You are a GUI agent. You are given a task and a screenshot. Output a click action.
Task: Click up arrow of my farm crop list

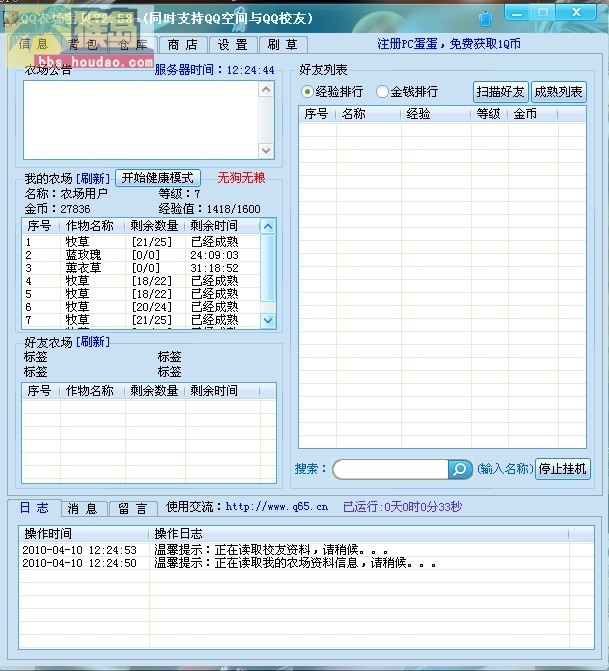[x=268, y=226]
